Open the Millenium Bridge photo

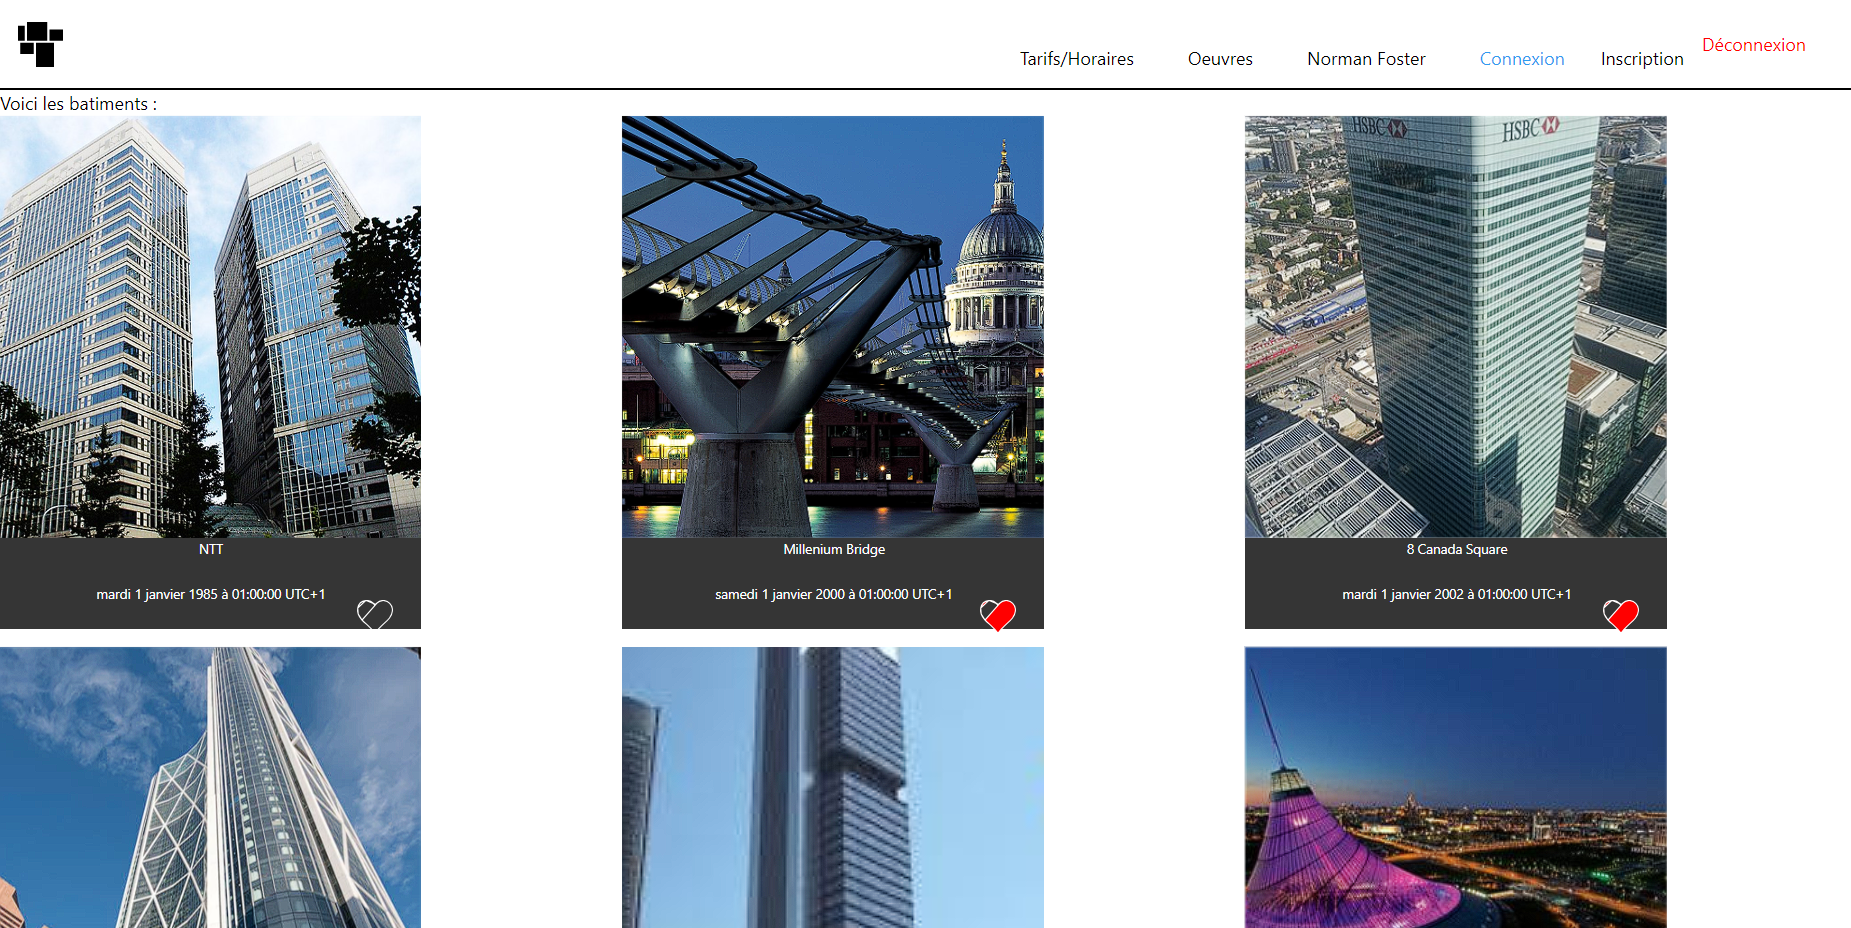point(832,327)
